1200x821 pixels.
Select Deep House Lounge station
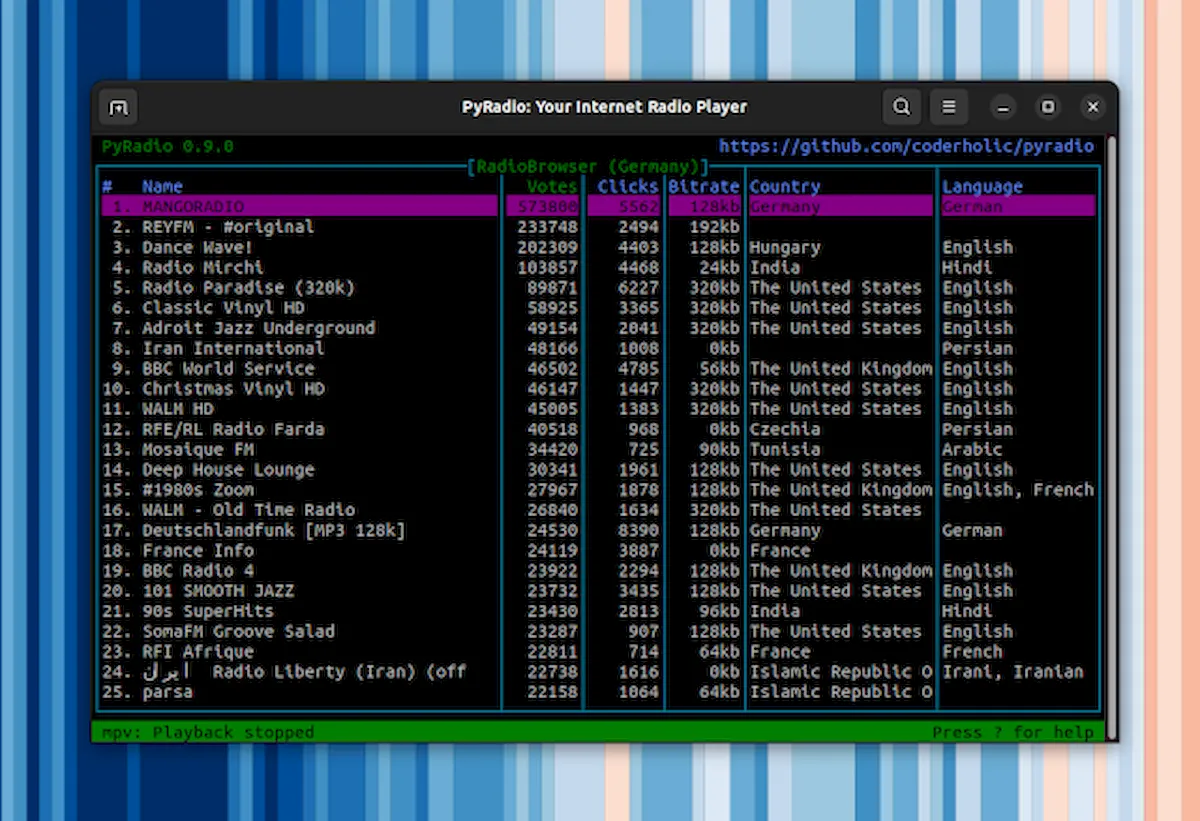tap(598, 469)
